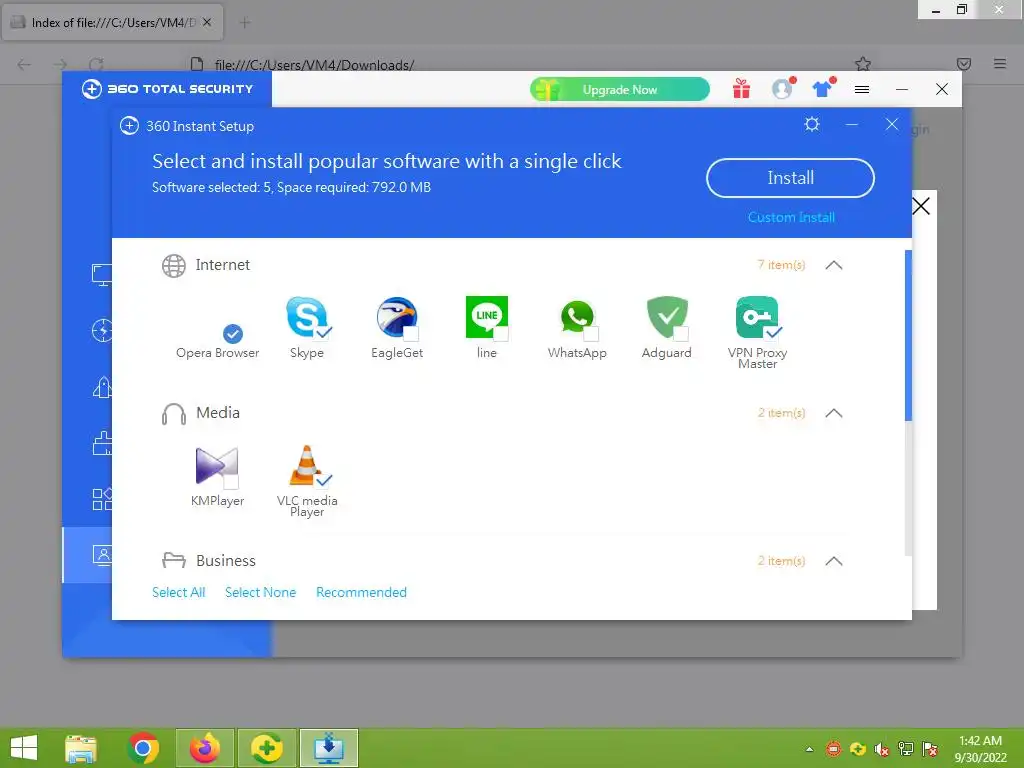Switch to Firefox in the taskbar
This screenshot has height=768, width=1024.
coord(205,748)
